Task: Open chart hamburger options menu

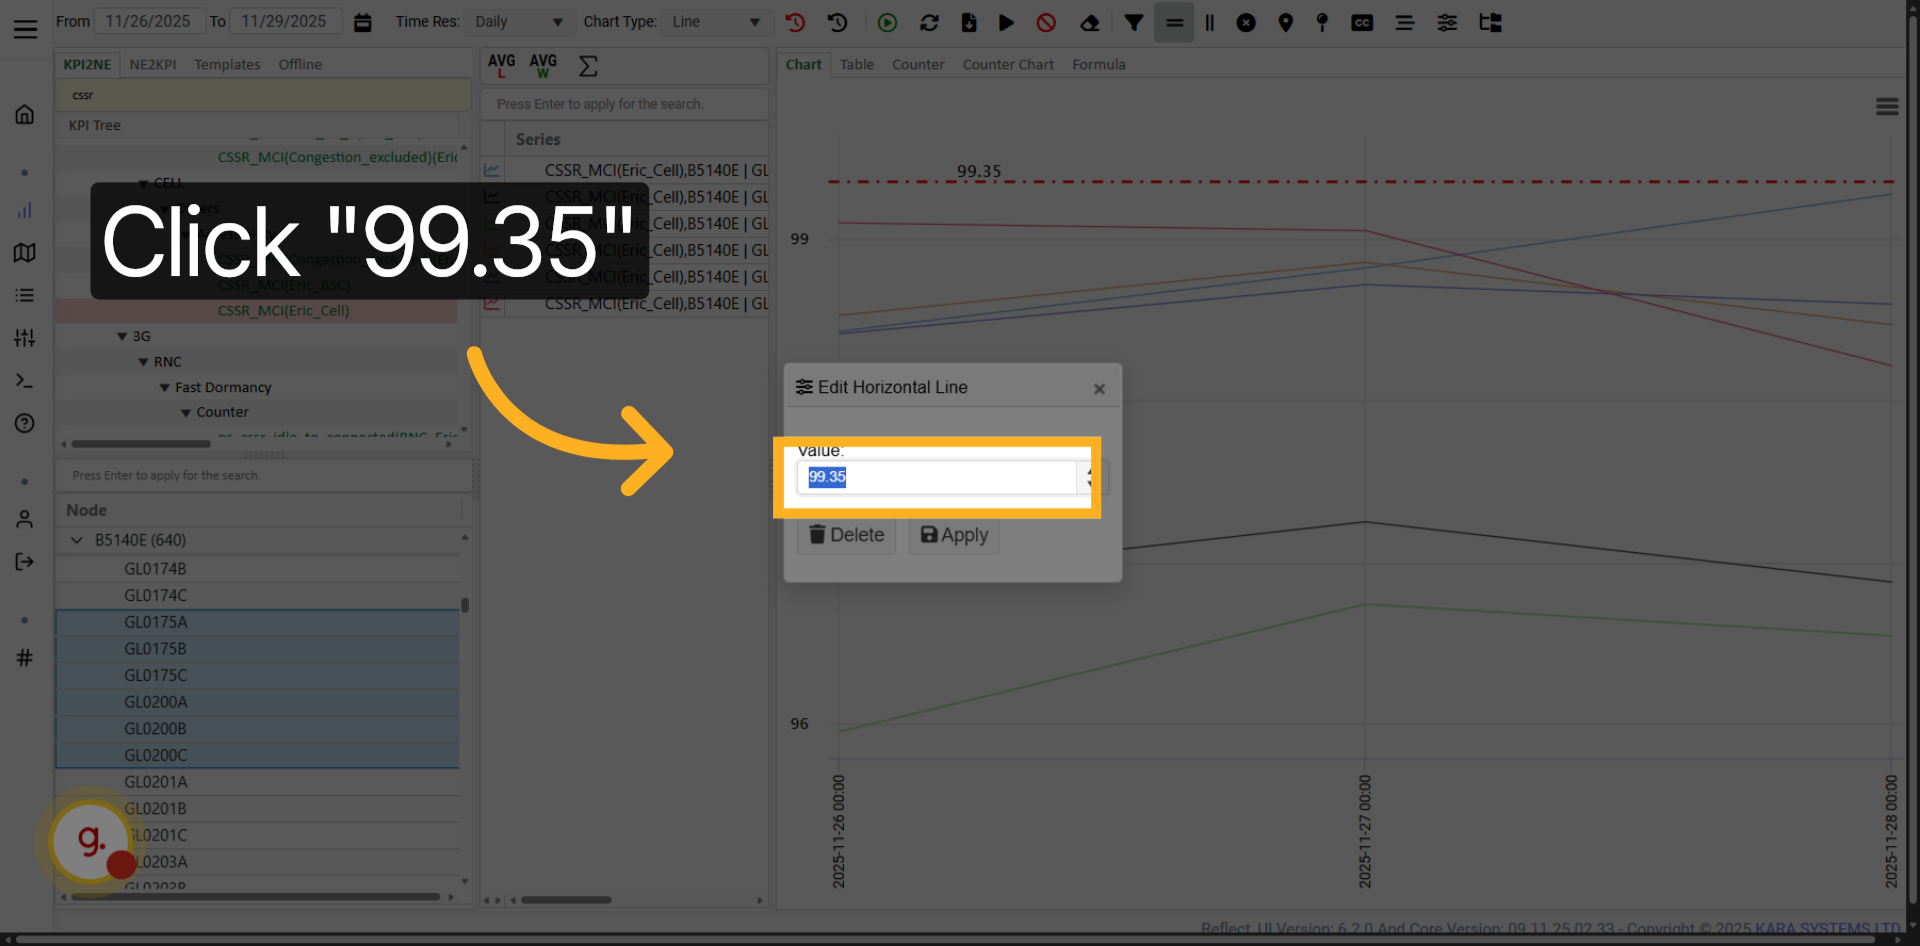Action: click(x=1887, y=107)
